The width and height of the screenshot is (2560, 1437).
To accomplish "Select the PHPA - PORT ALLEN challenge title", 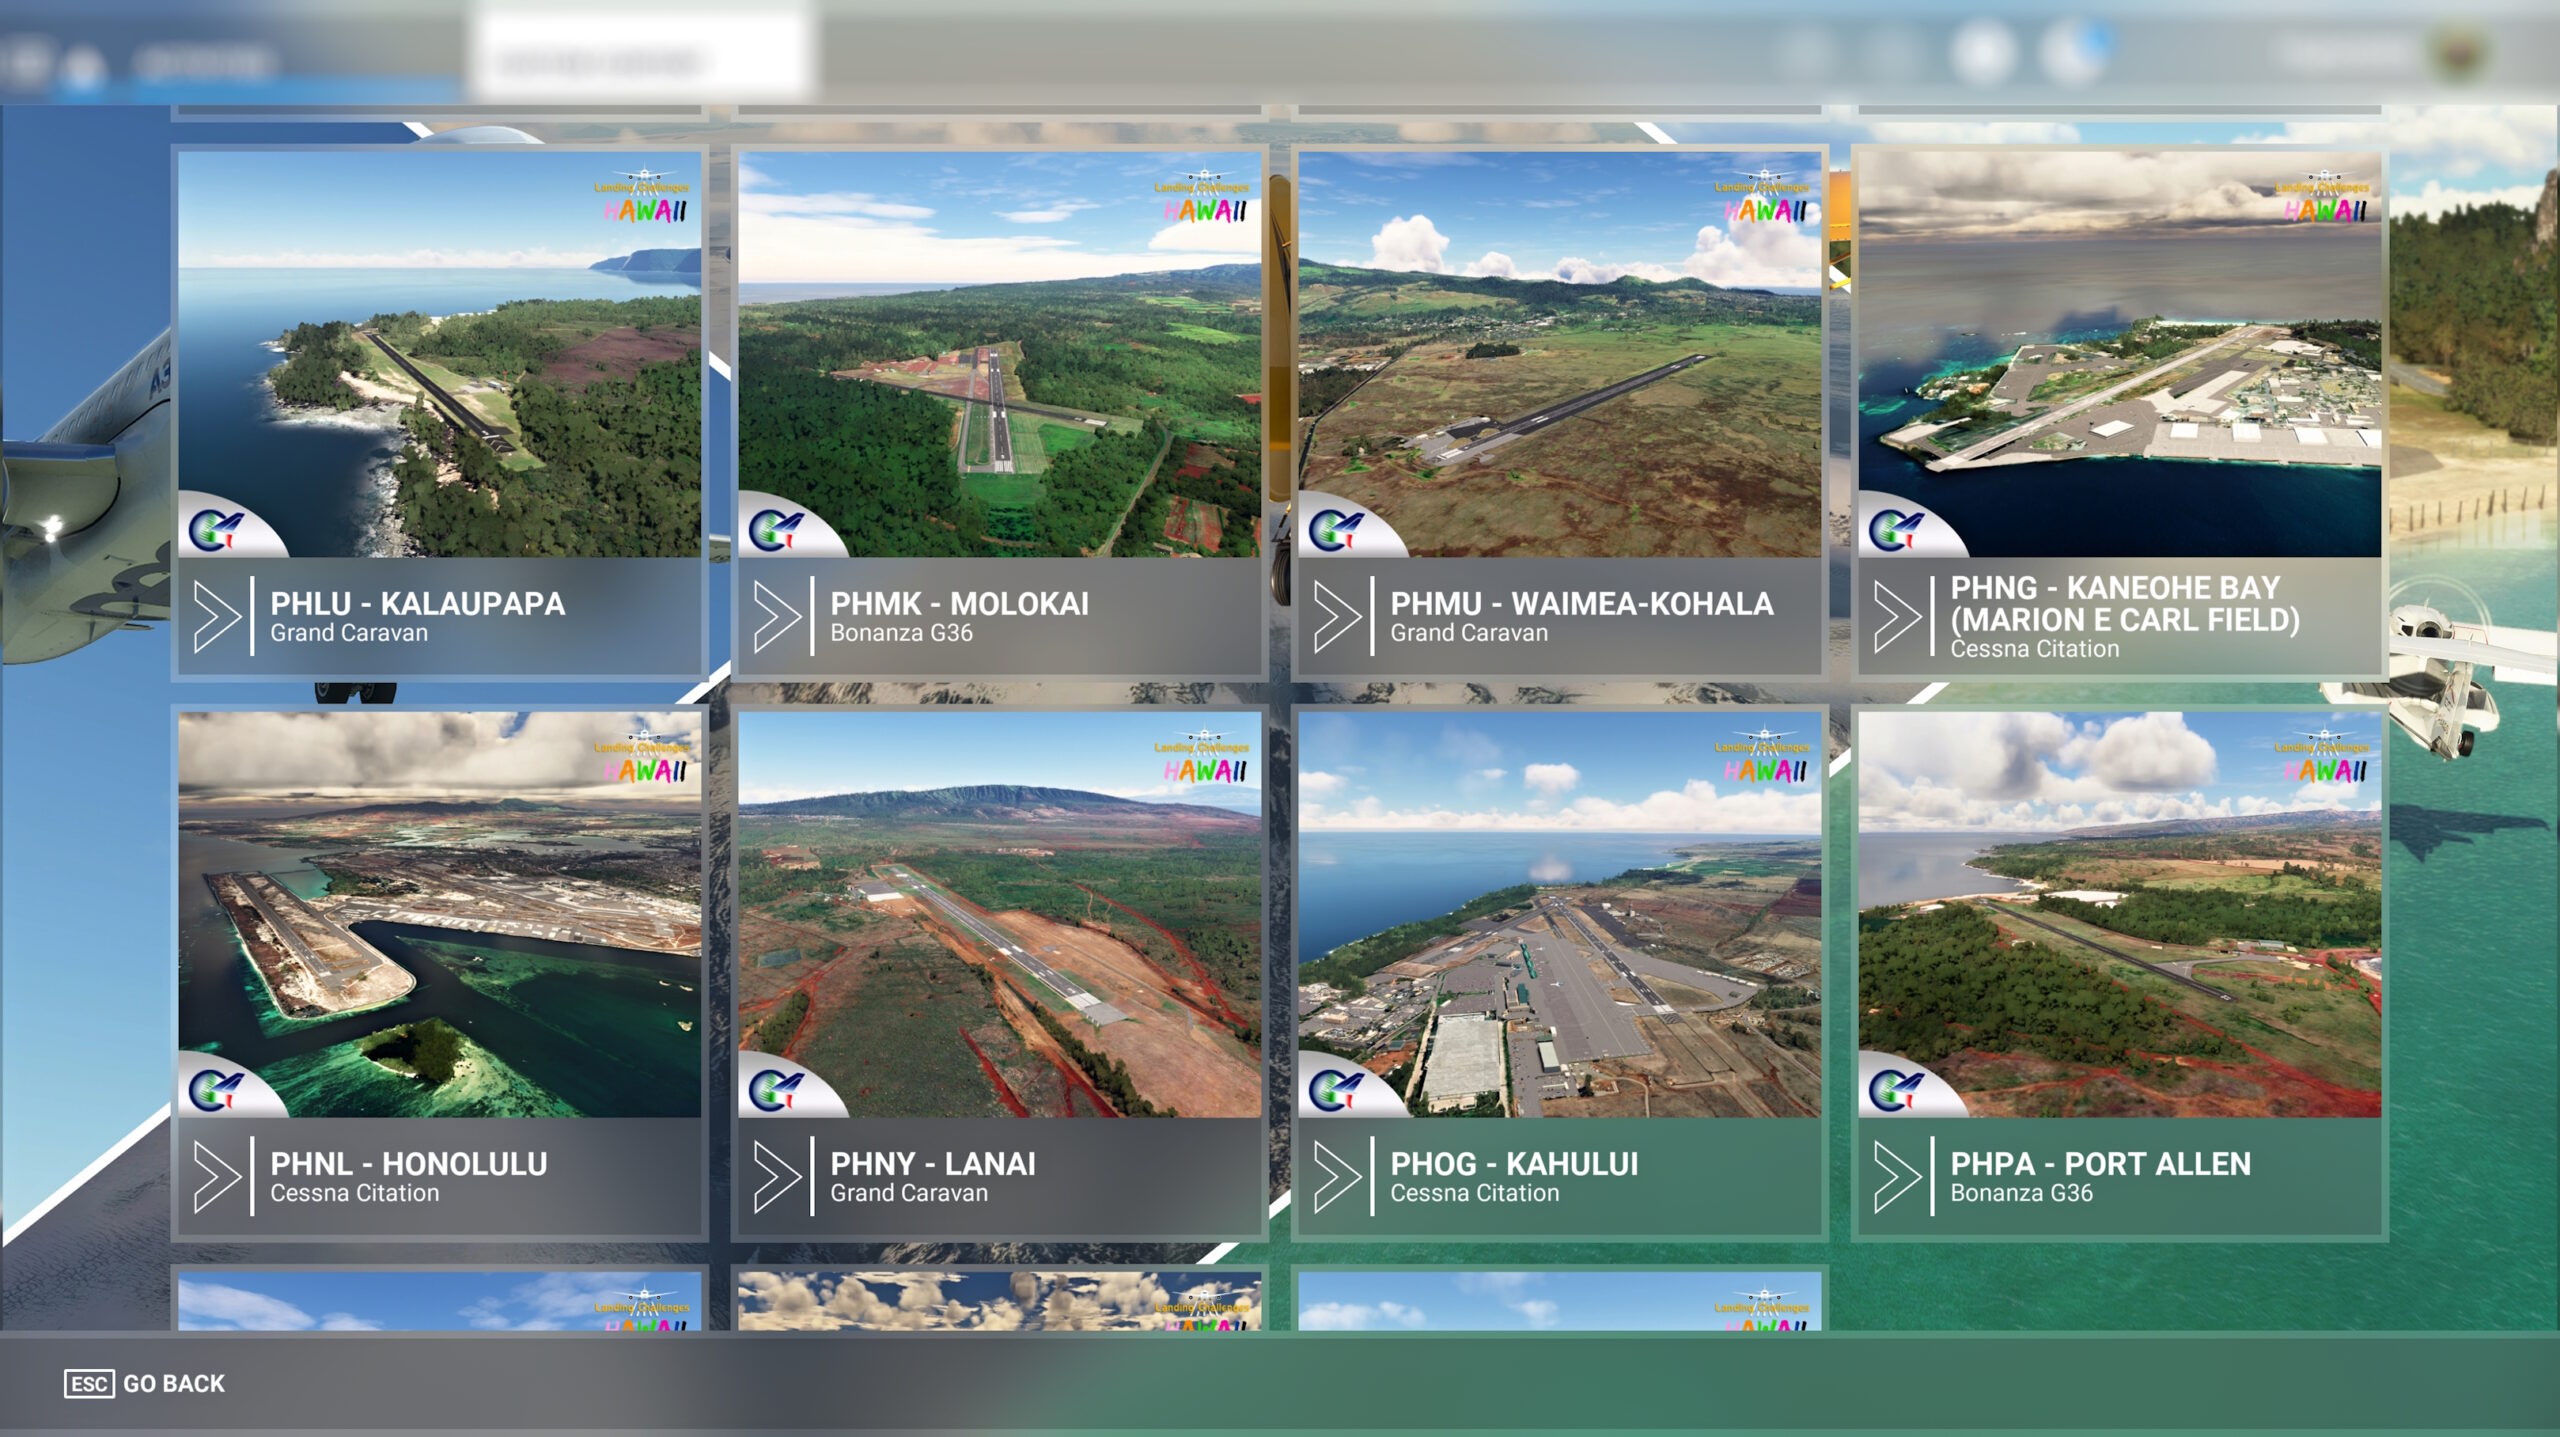I will [x=2101, y=1164].
